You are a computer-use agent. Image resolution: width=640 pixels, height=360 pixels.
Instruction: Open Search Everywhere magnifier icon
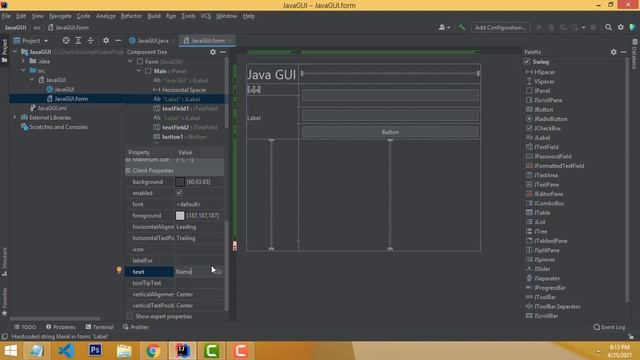tap(608, 27)
